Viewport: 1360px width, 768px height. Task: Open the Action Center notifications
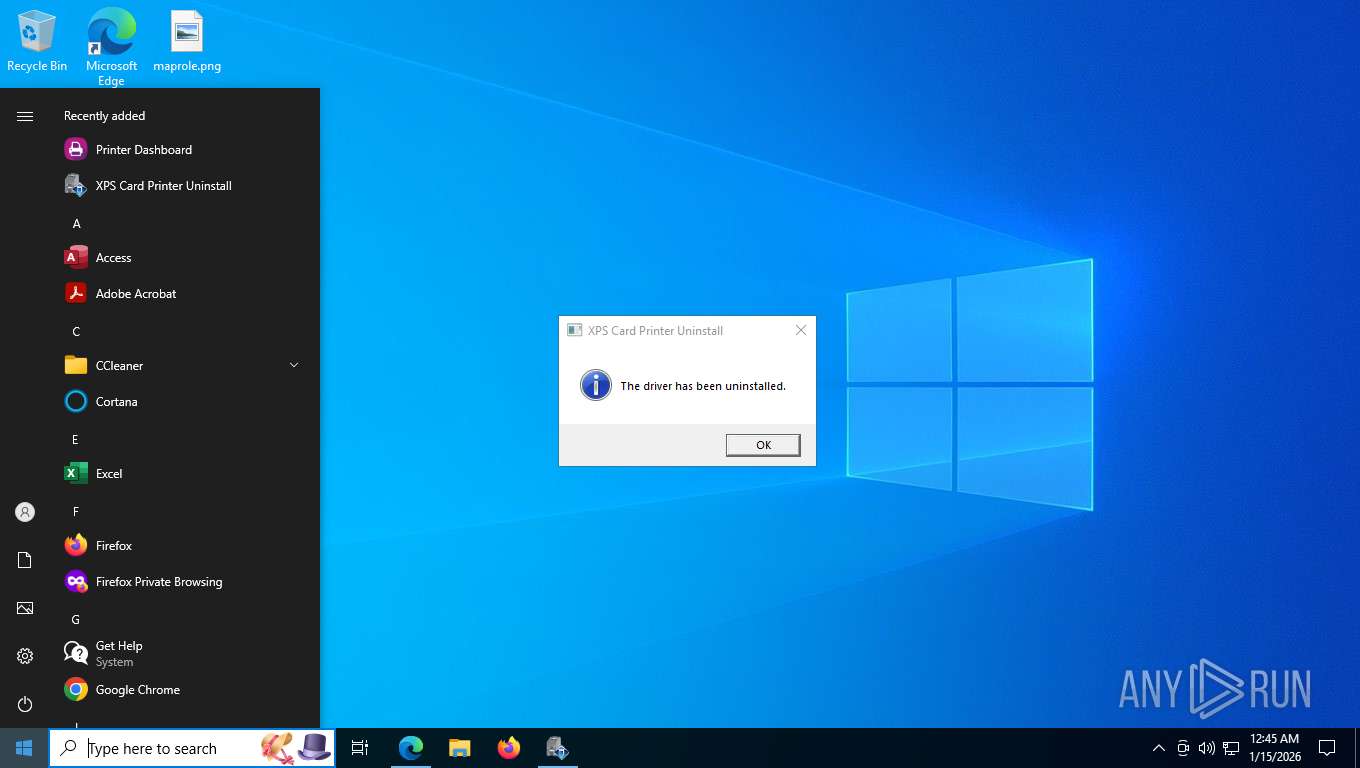click(1327, 748)
